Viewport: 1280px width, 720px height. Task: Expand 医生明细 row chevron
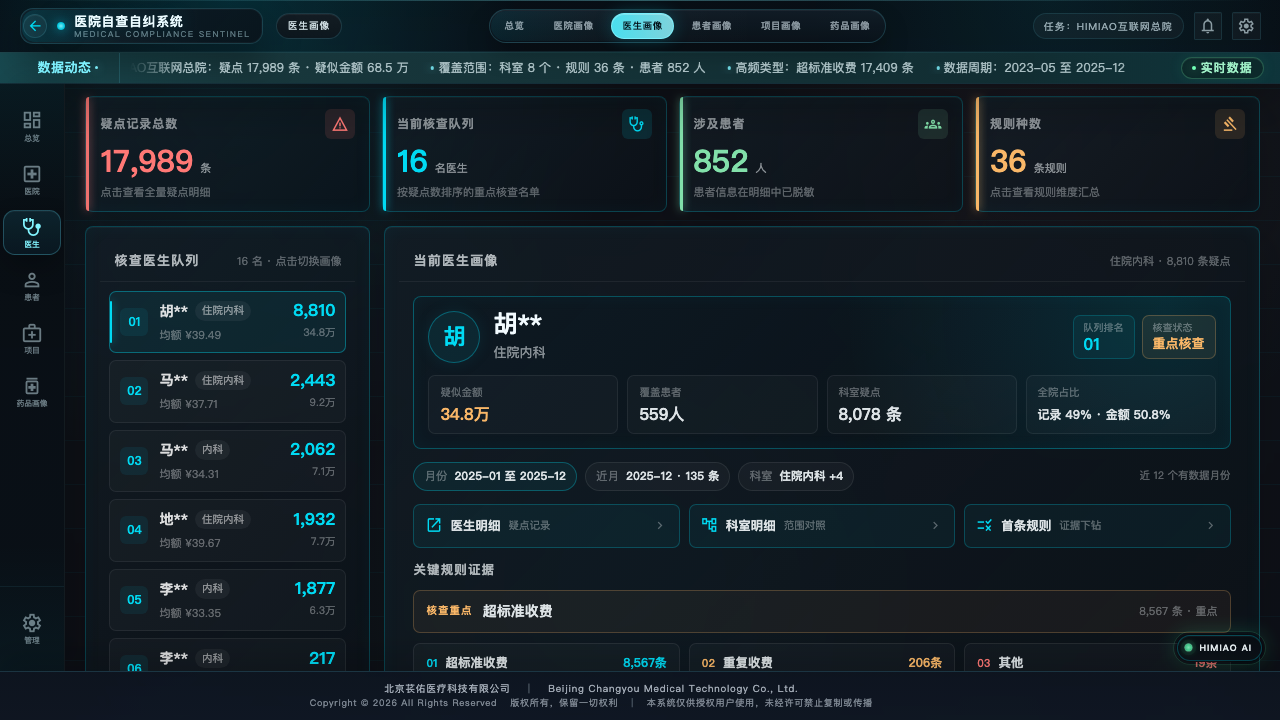pos(660,525)
